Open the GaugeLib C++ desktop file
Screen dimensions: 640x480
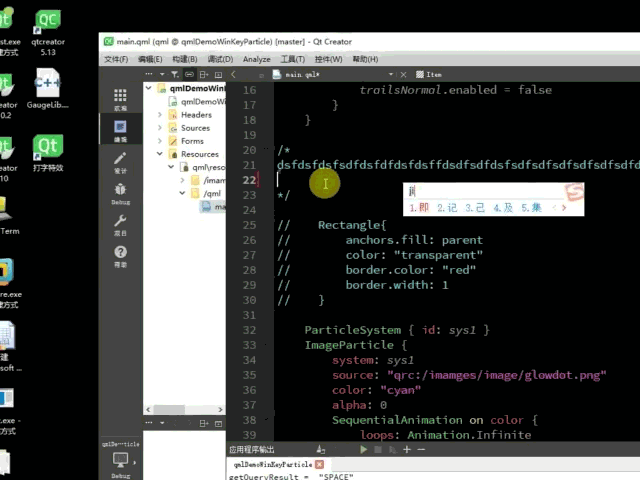point(48,89)
